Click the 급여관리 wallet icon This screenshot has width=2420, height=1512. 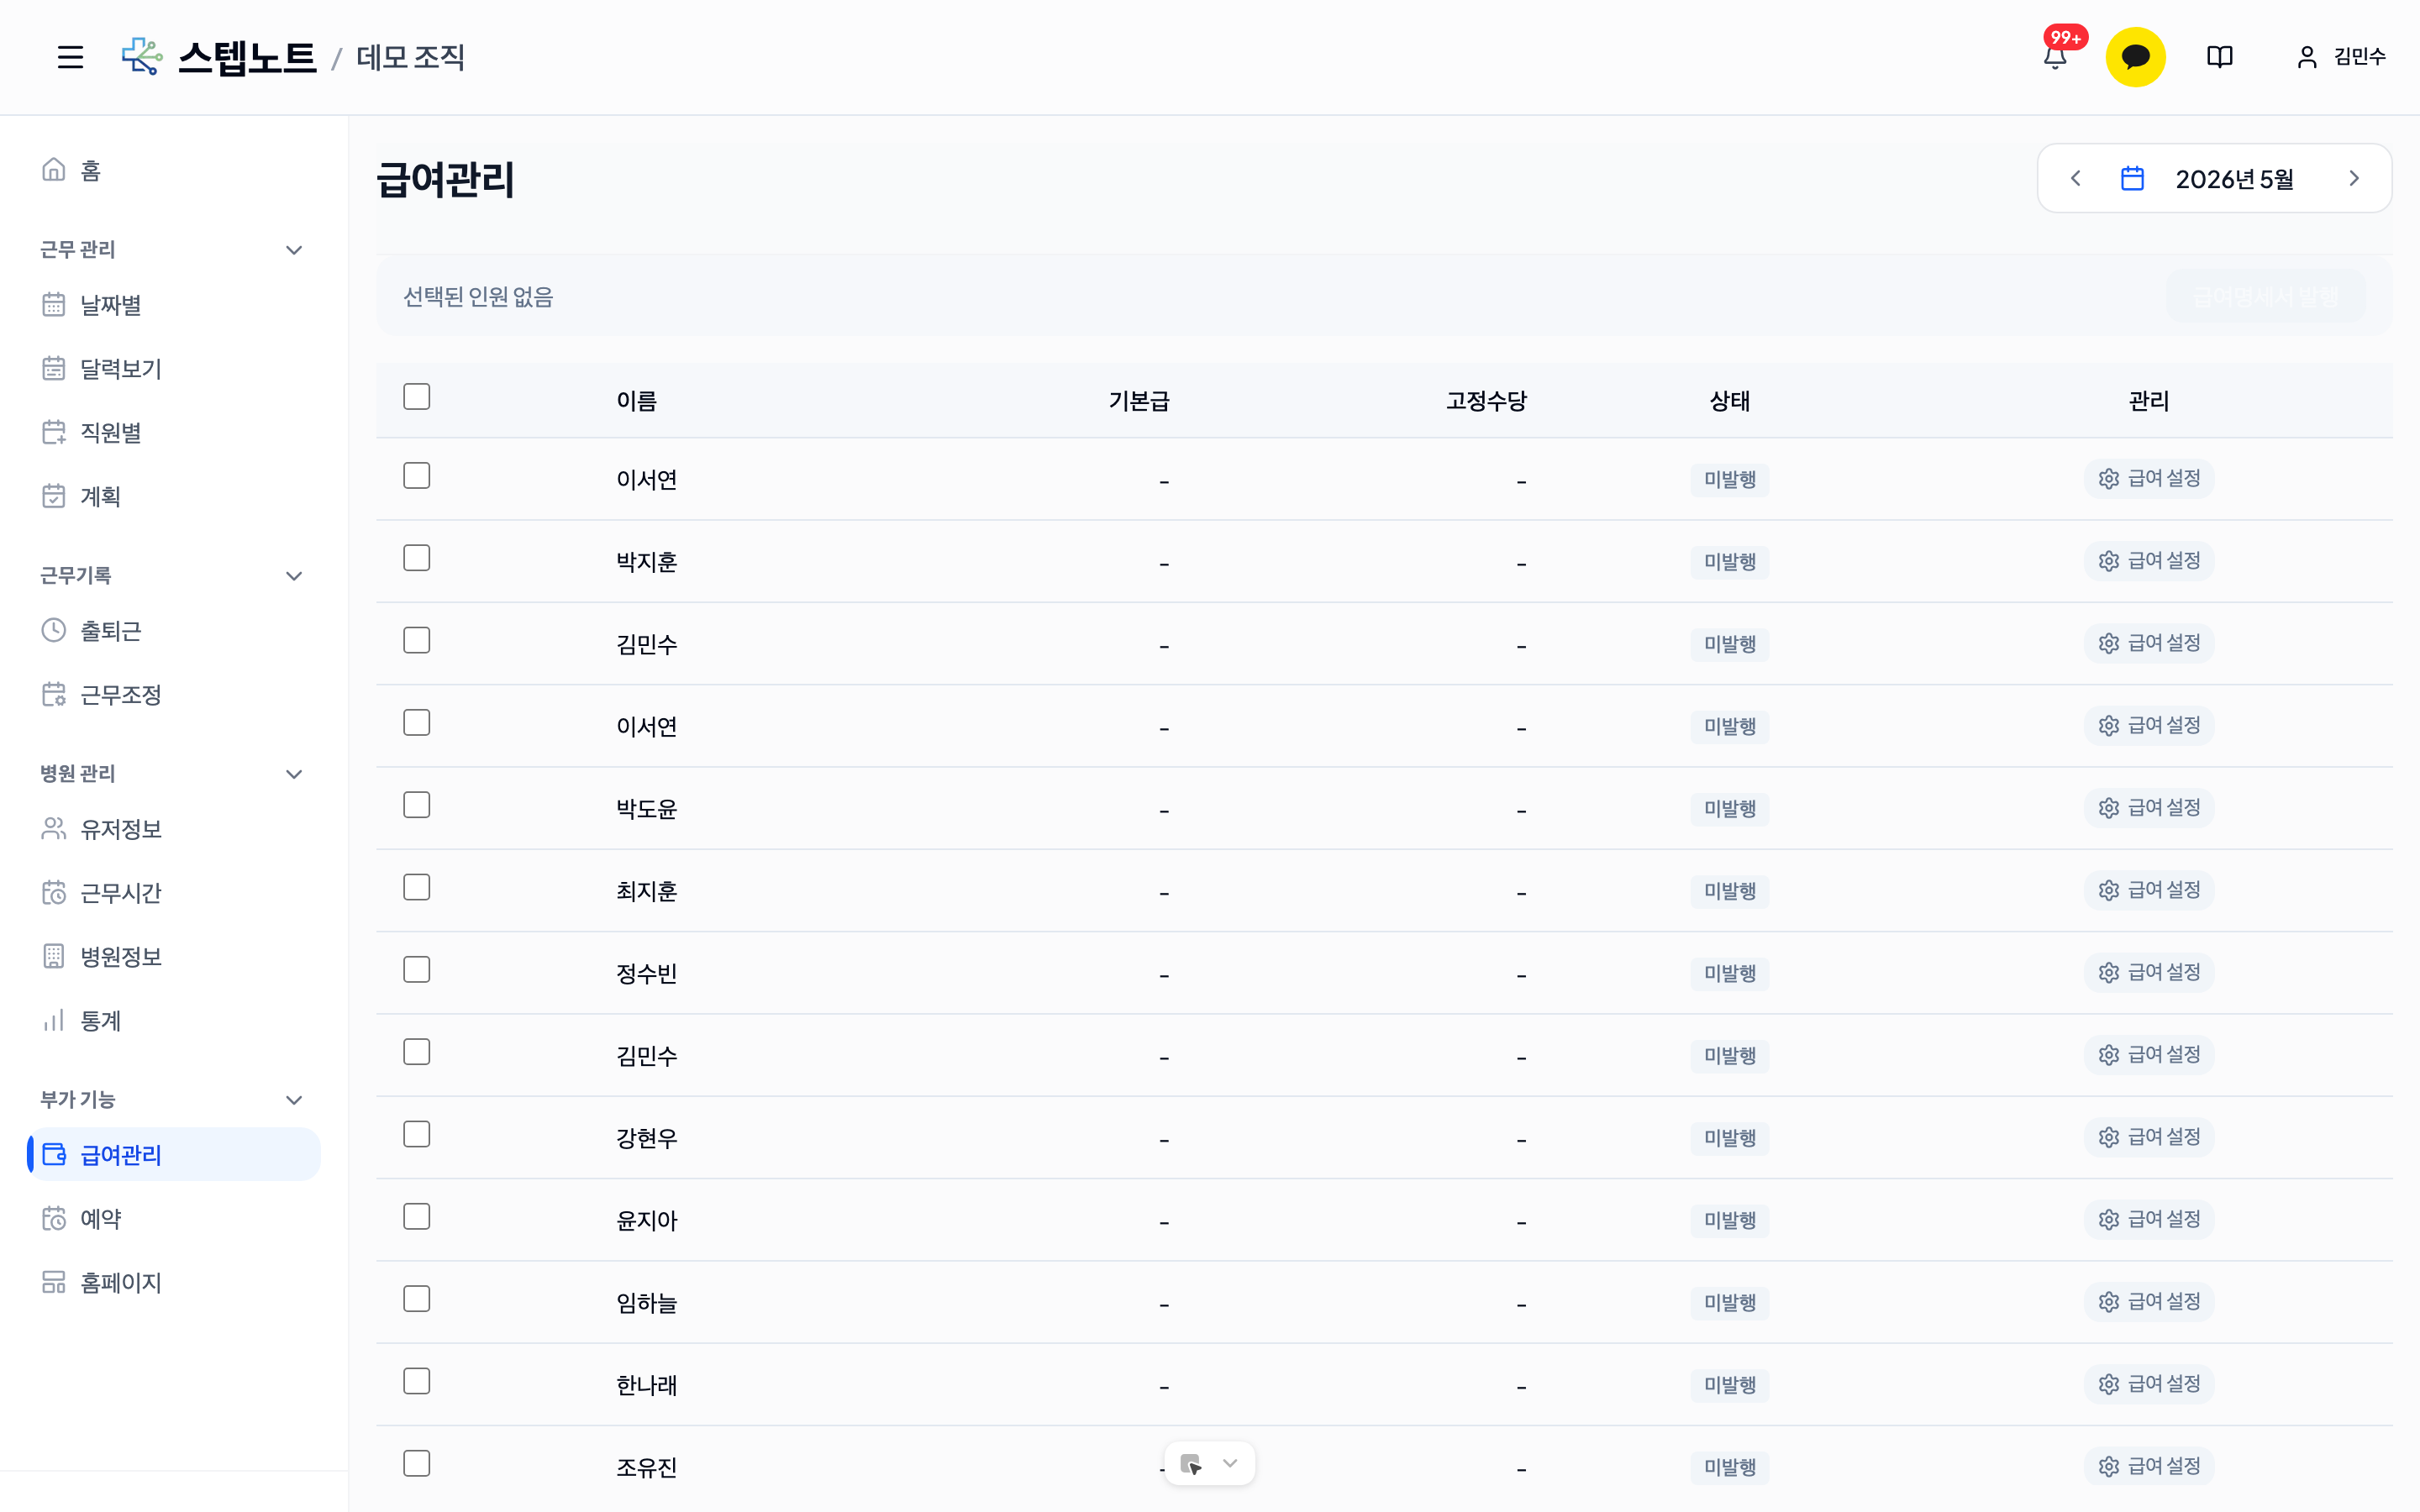pyautogui.click(x=54, y=1154)
